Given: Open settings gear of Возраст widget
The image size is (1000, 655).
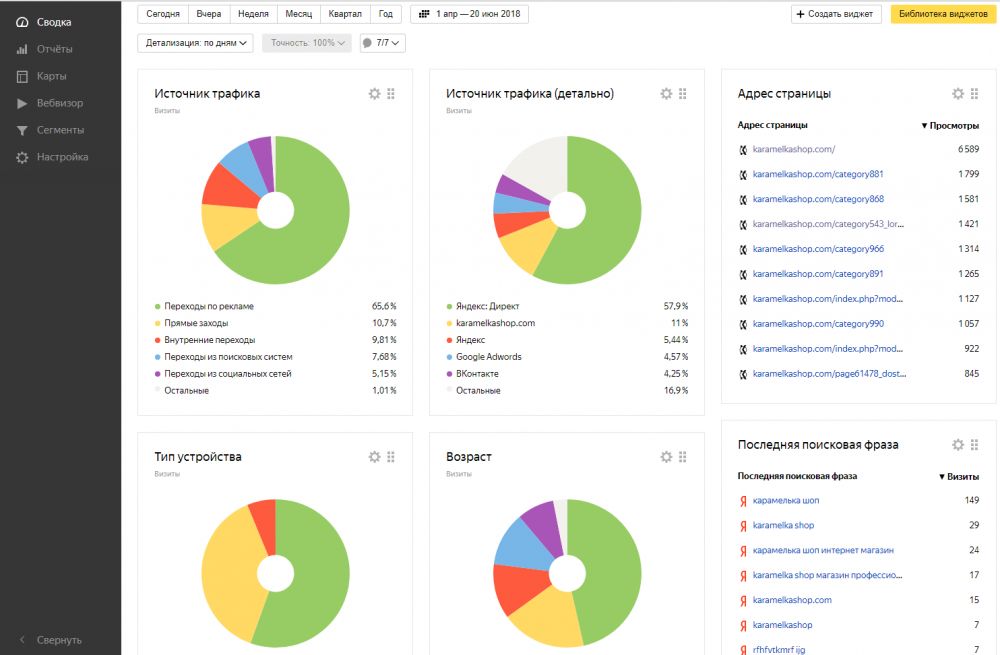Looking at the screenshot, I should pos(666,457).
